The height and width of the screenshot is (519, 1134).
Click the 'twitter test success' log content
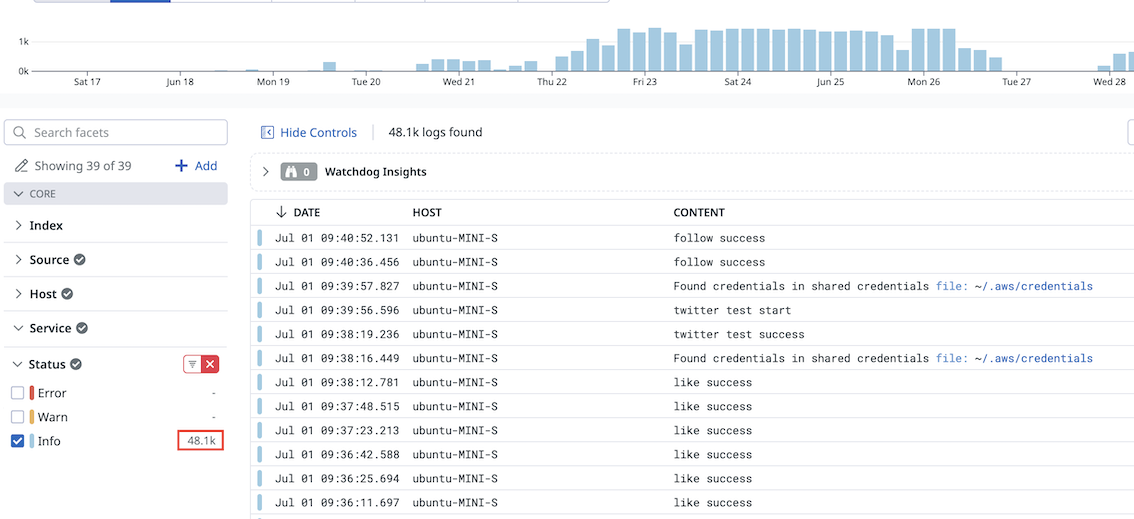[738, 334]
